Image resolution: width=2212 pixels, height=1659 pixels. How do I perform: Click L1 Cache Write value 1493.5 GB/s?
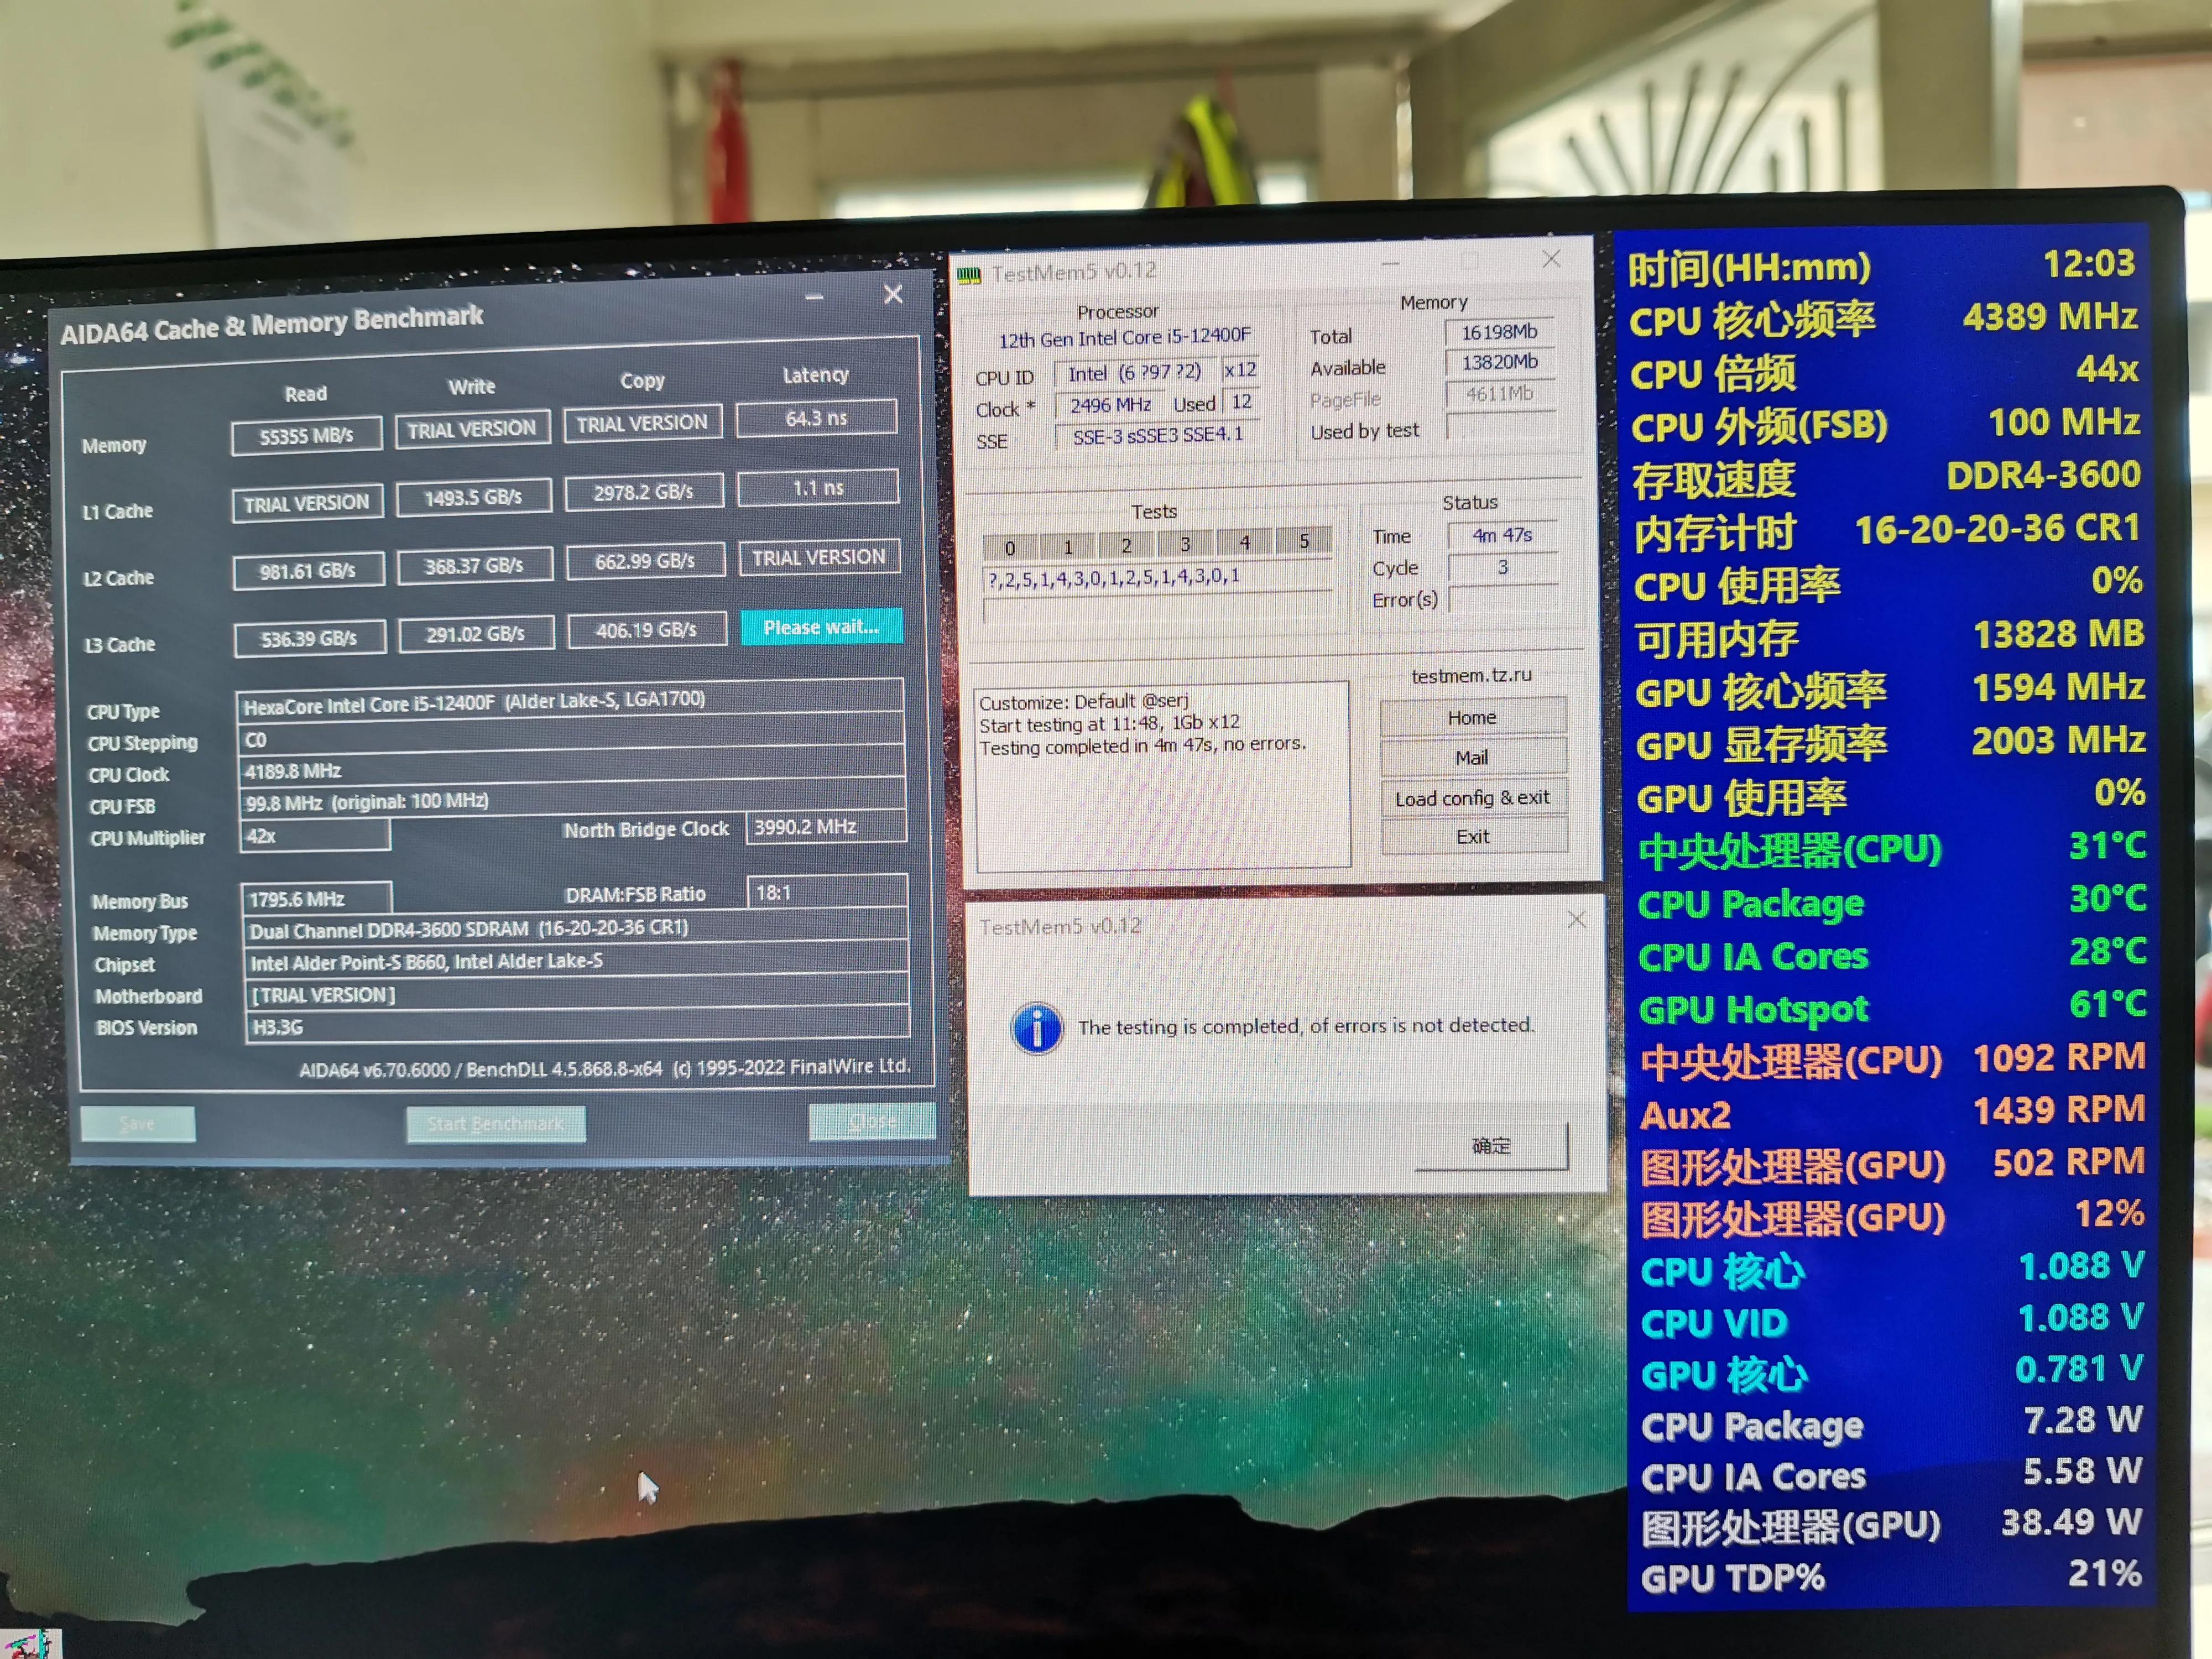pyautogui.click(x=473, y=497)
